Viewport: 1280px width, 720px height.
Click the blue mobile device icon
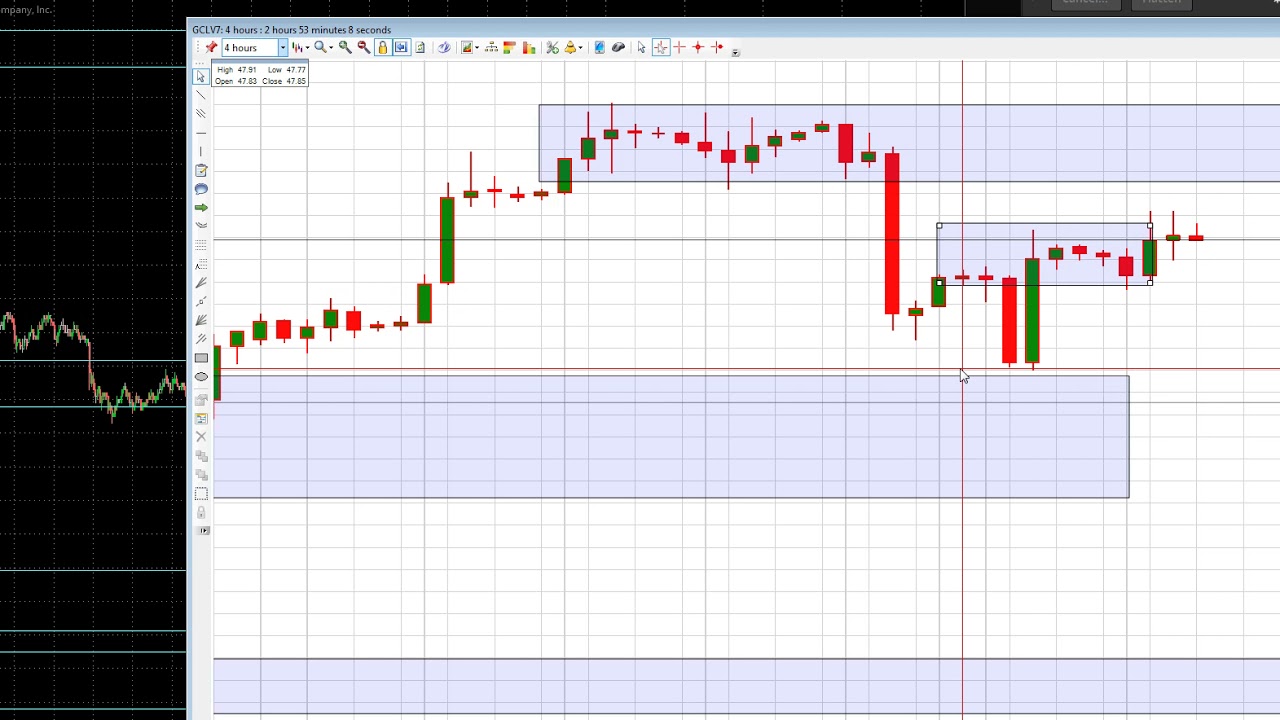600,47
